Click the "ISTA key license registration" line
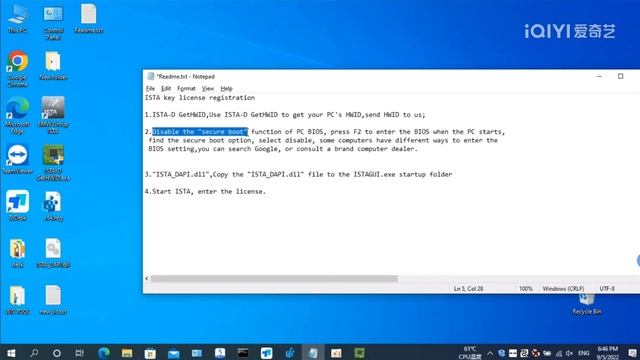The image size is (640, 360). [200, 98]
